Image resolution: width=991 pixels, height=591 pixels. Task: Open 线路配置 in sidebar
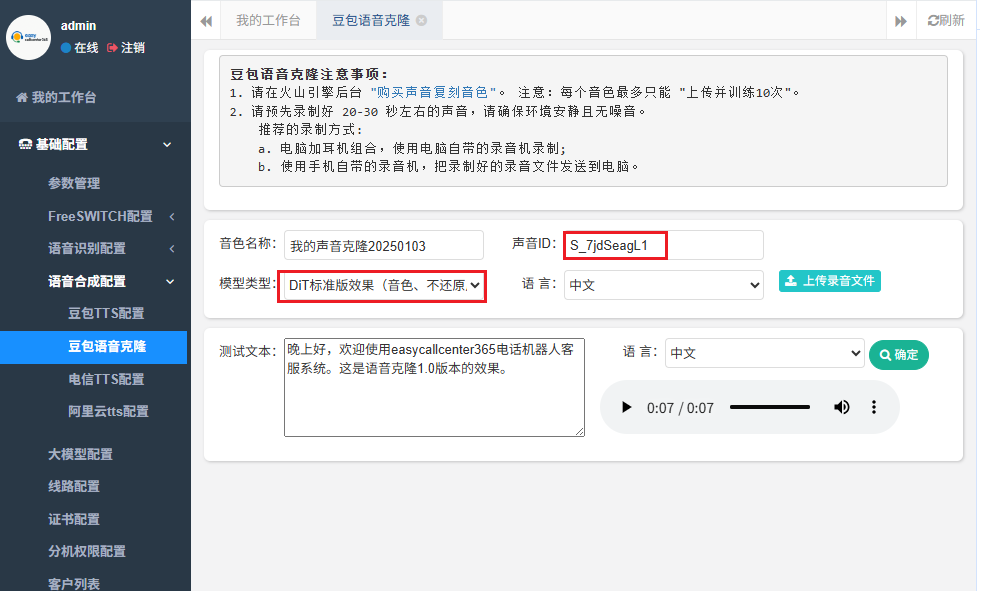(74, 487)
